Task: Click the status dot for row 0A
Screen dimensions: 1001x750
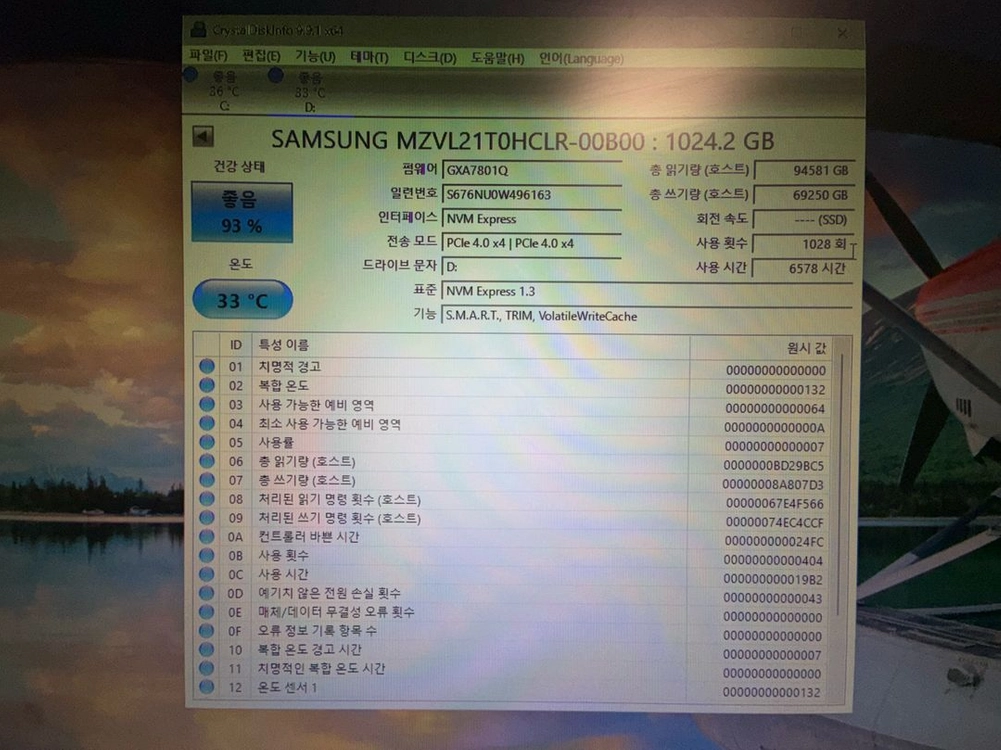Action: [207, 536]
